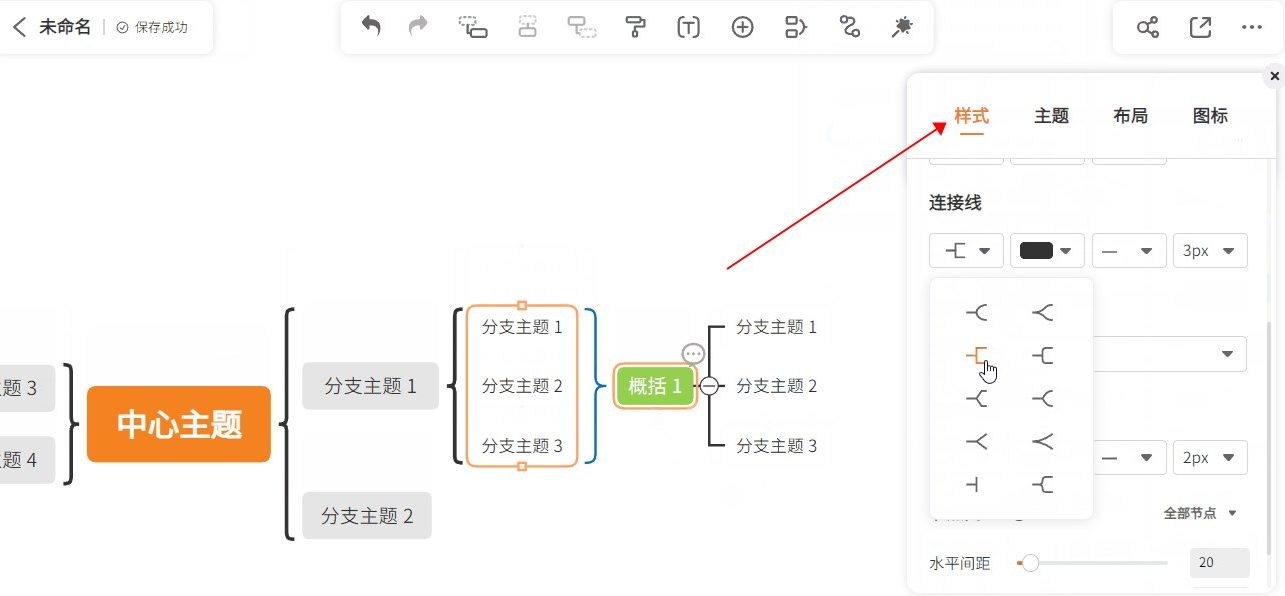Close the style side panel

click(1274, 76)
